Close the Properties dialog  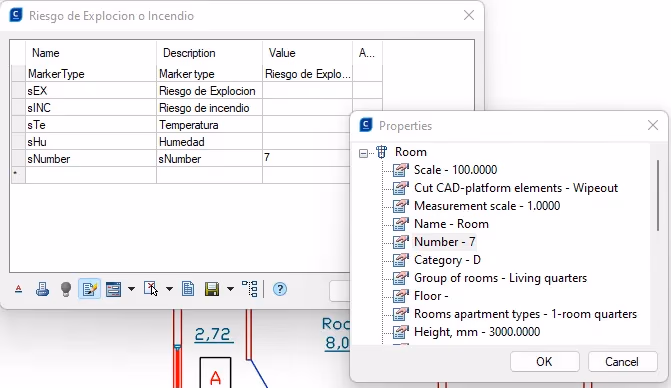pyautogui.click(x=653, y=125)
